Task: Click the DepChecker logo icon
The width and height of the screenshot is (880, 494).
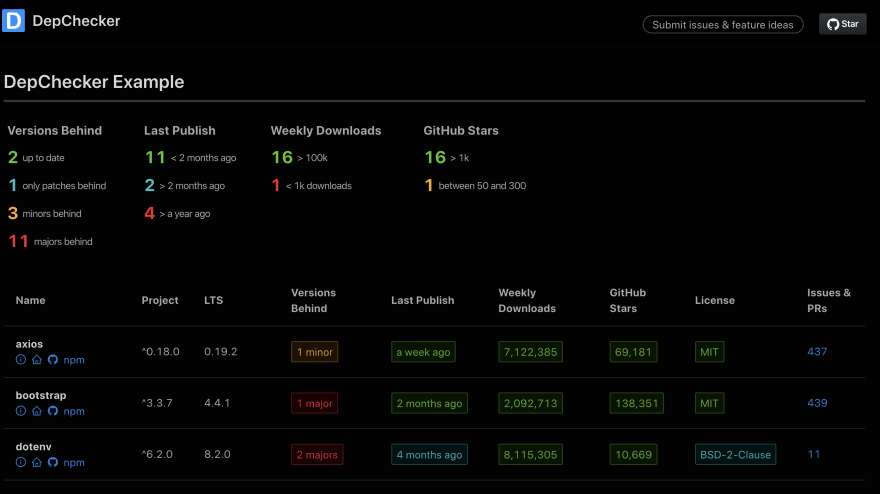Action: click(x=13, y=21)
